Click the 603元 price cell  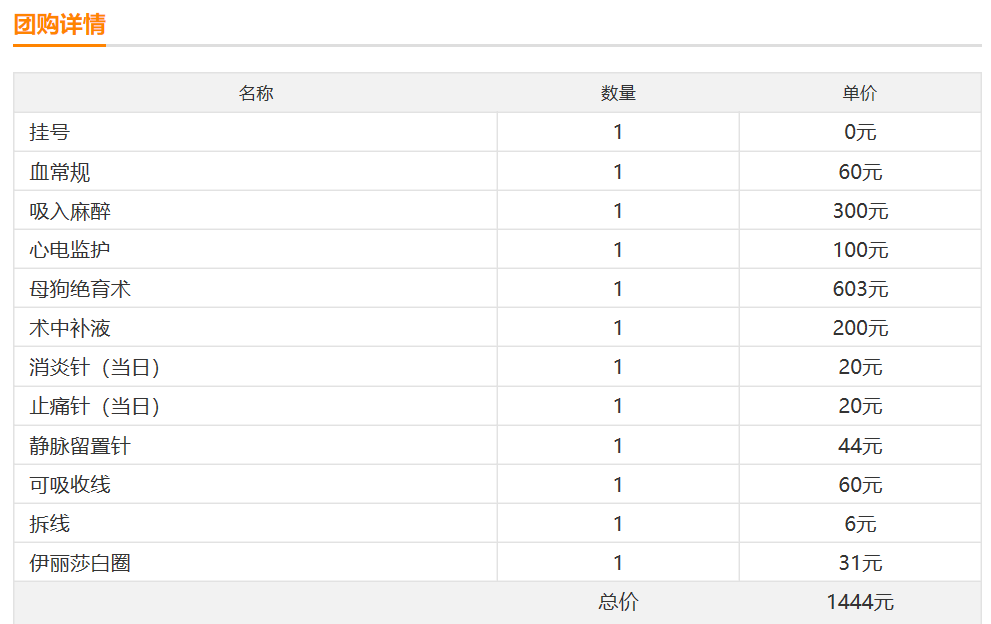860,289
